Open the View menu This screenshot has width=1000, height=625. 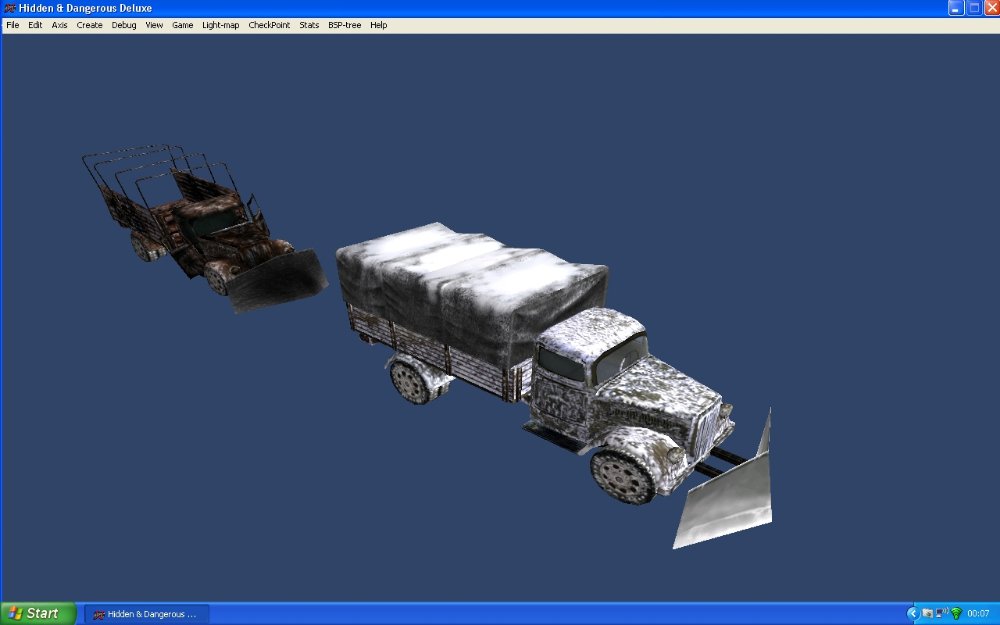click(x=152, y=24)
